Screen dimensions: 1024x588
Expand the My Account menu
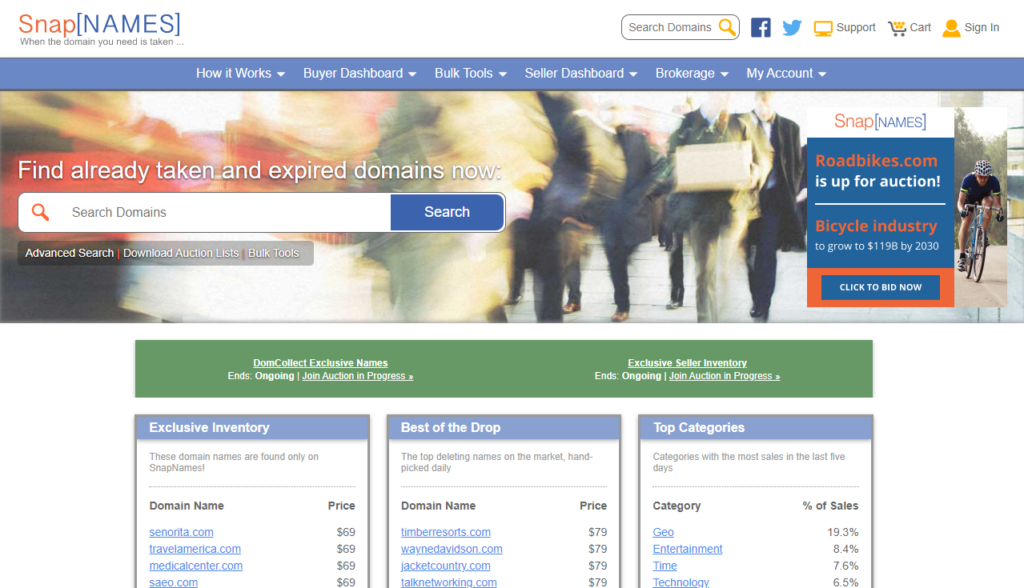tap(786, 73)
